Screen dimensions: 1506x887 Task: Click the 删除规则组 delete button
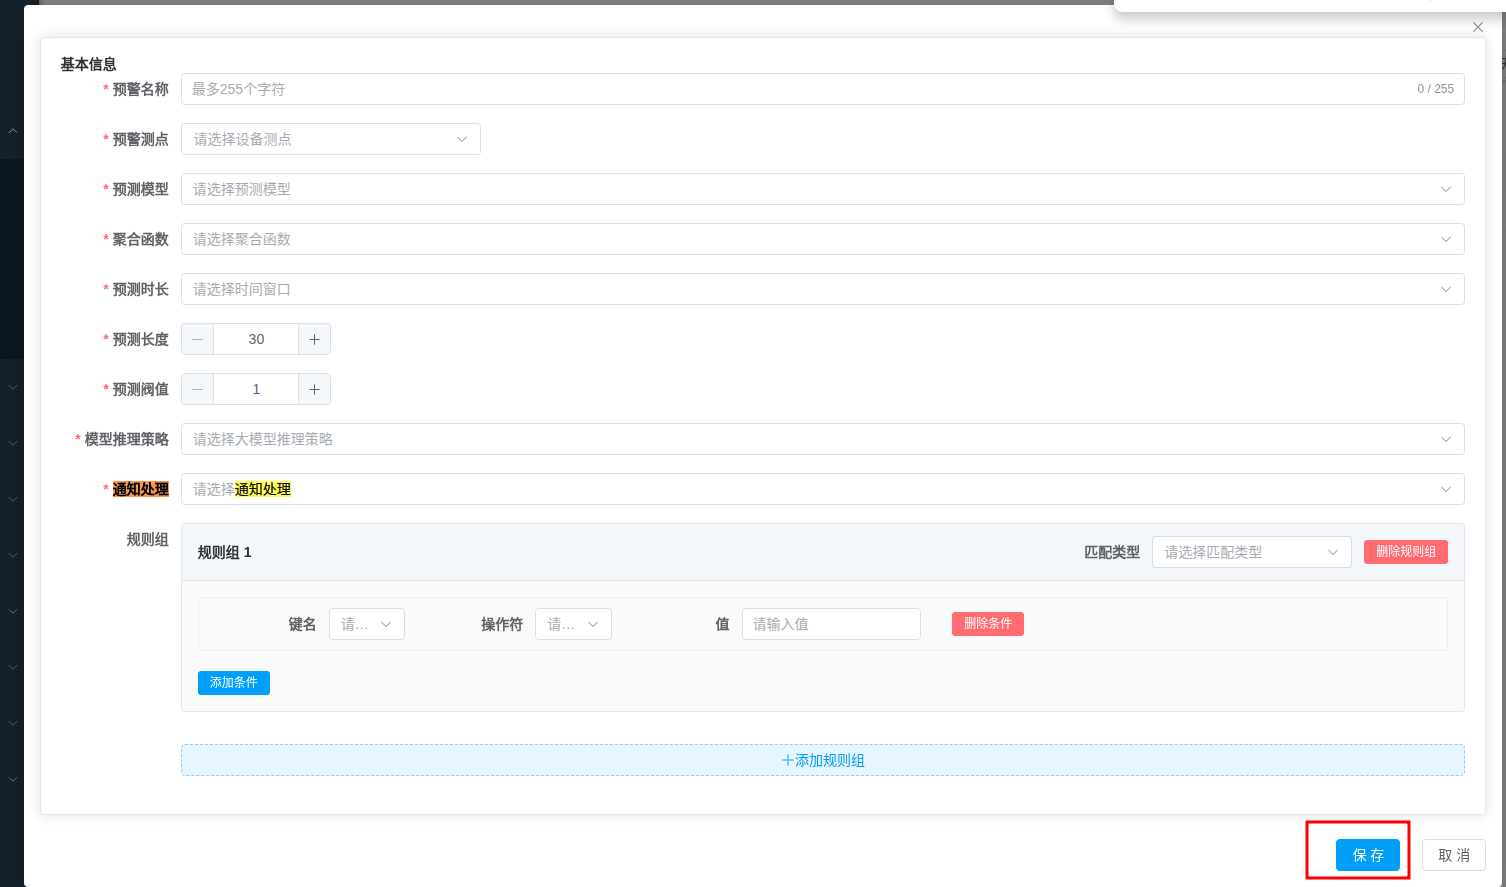pyautogui.click(x=1405, y=551)
